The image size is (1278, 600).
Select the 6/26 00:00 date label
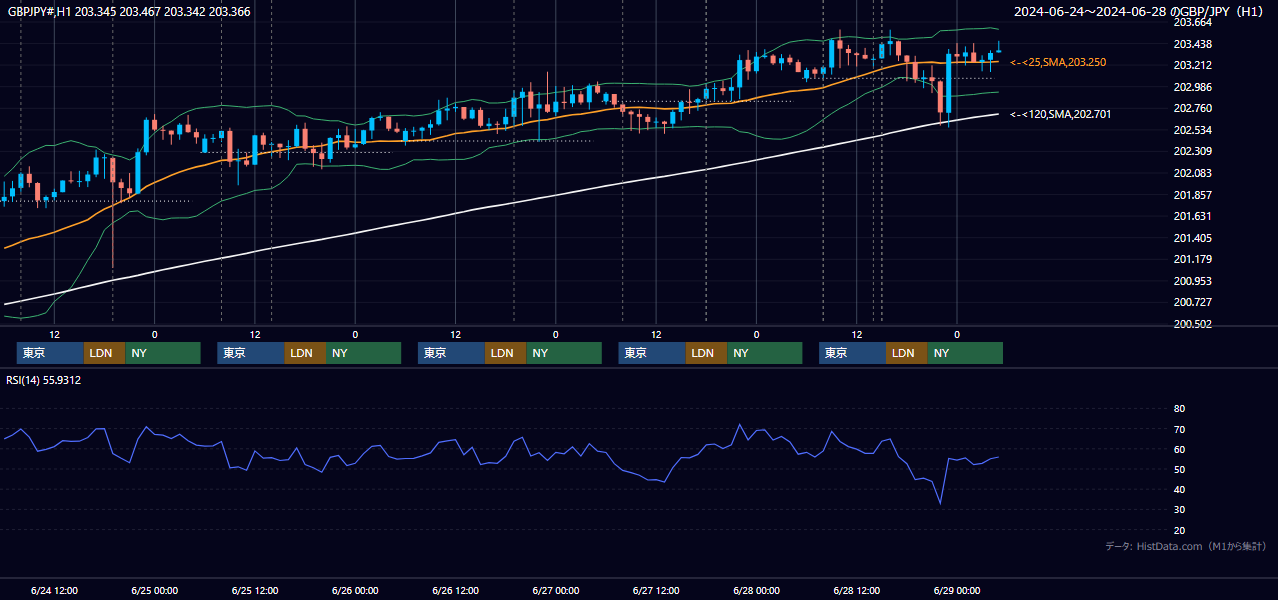(355, 591)
